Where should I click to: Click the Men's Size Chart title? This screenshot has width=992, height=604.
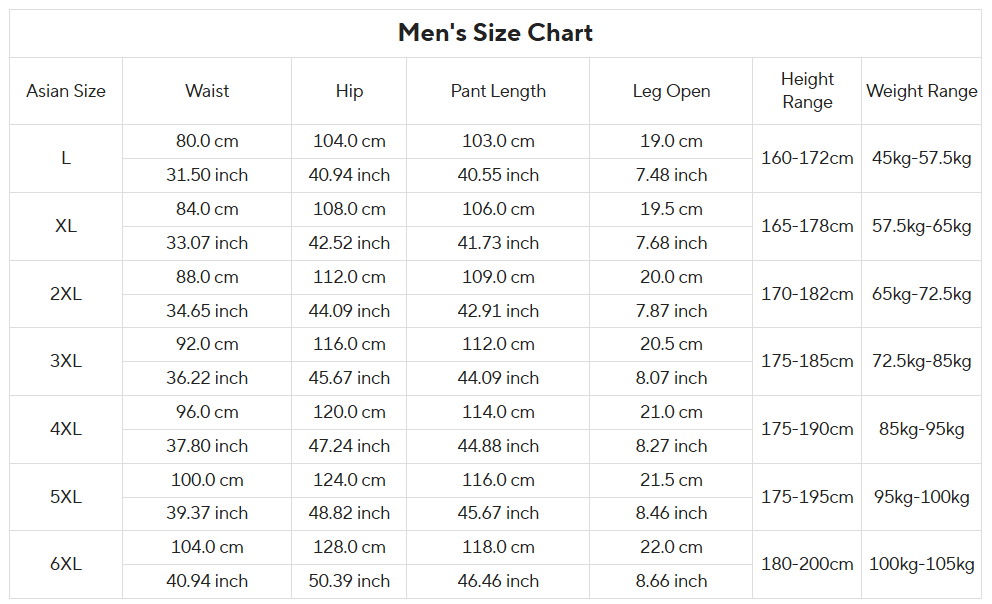coord(495,33)
